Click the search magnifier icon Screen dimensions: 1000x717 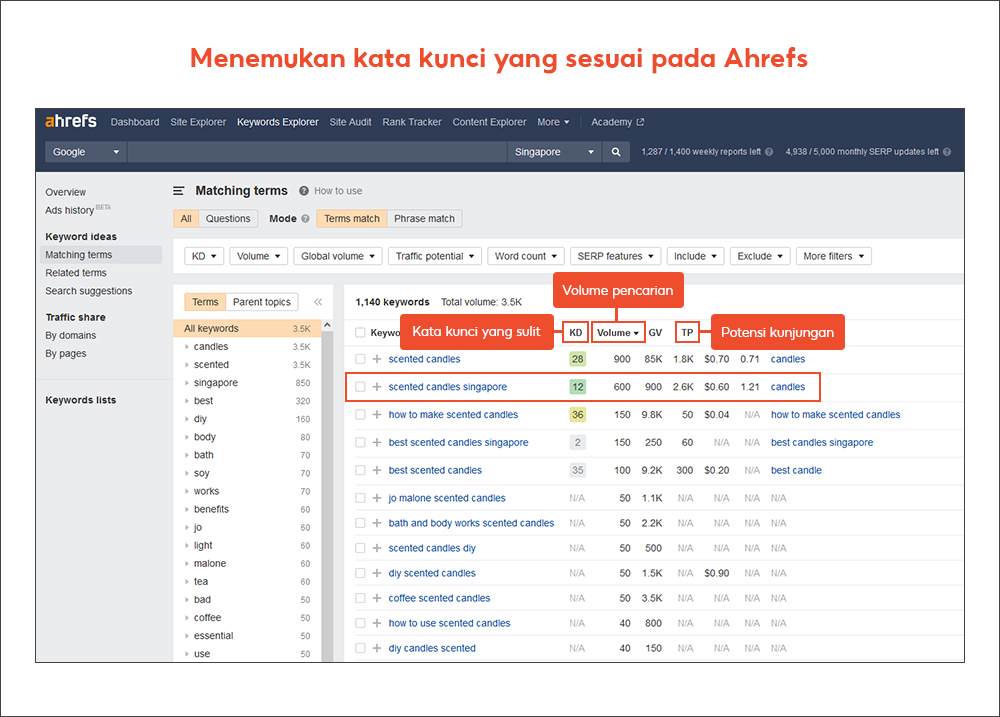615,152
